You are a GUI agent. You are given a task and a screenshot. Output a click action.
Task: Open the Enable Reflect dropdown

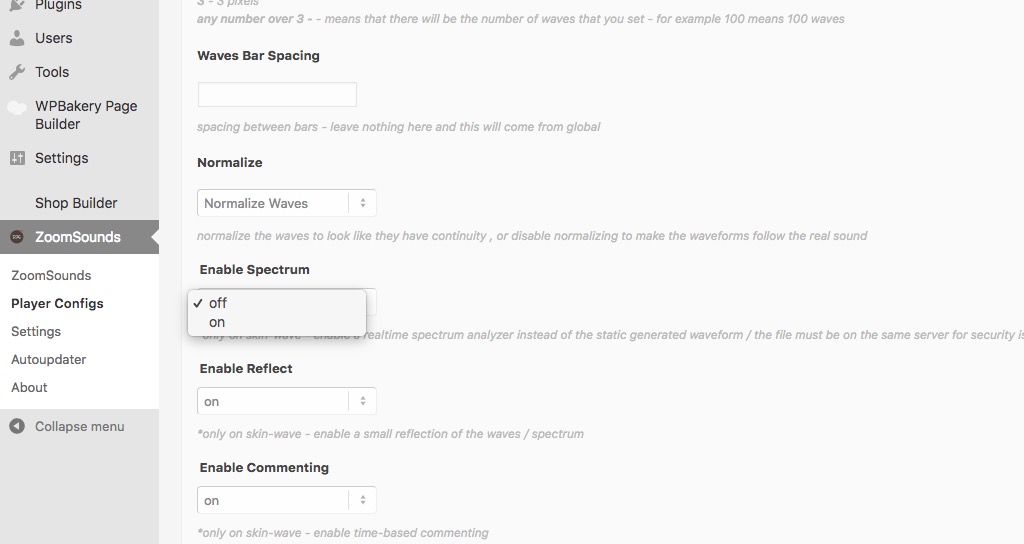(287, 401)
